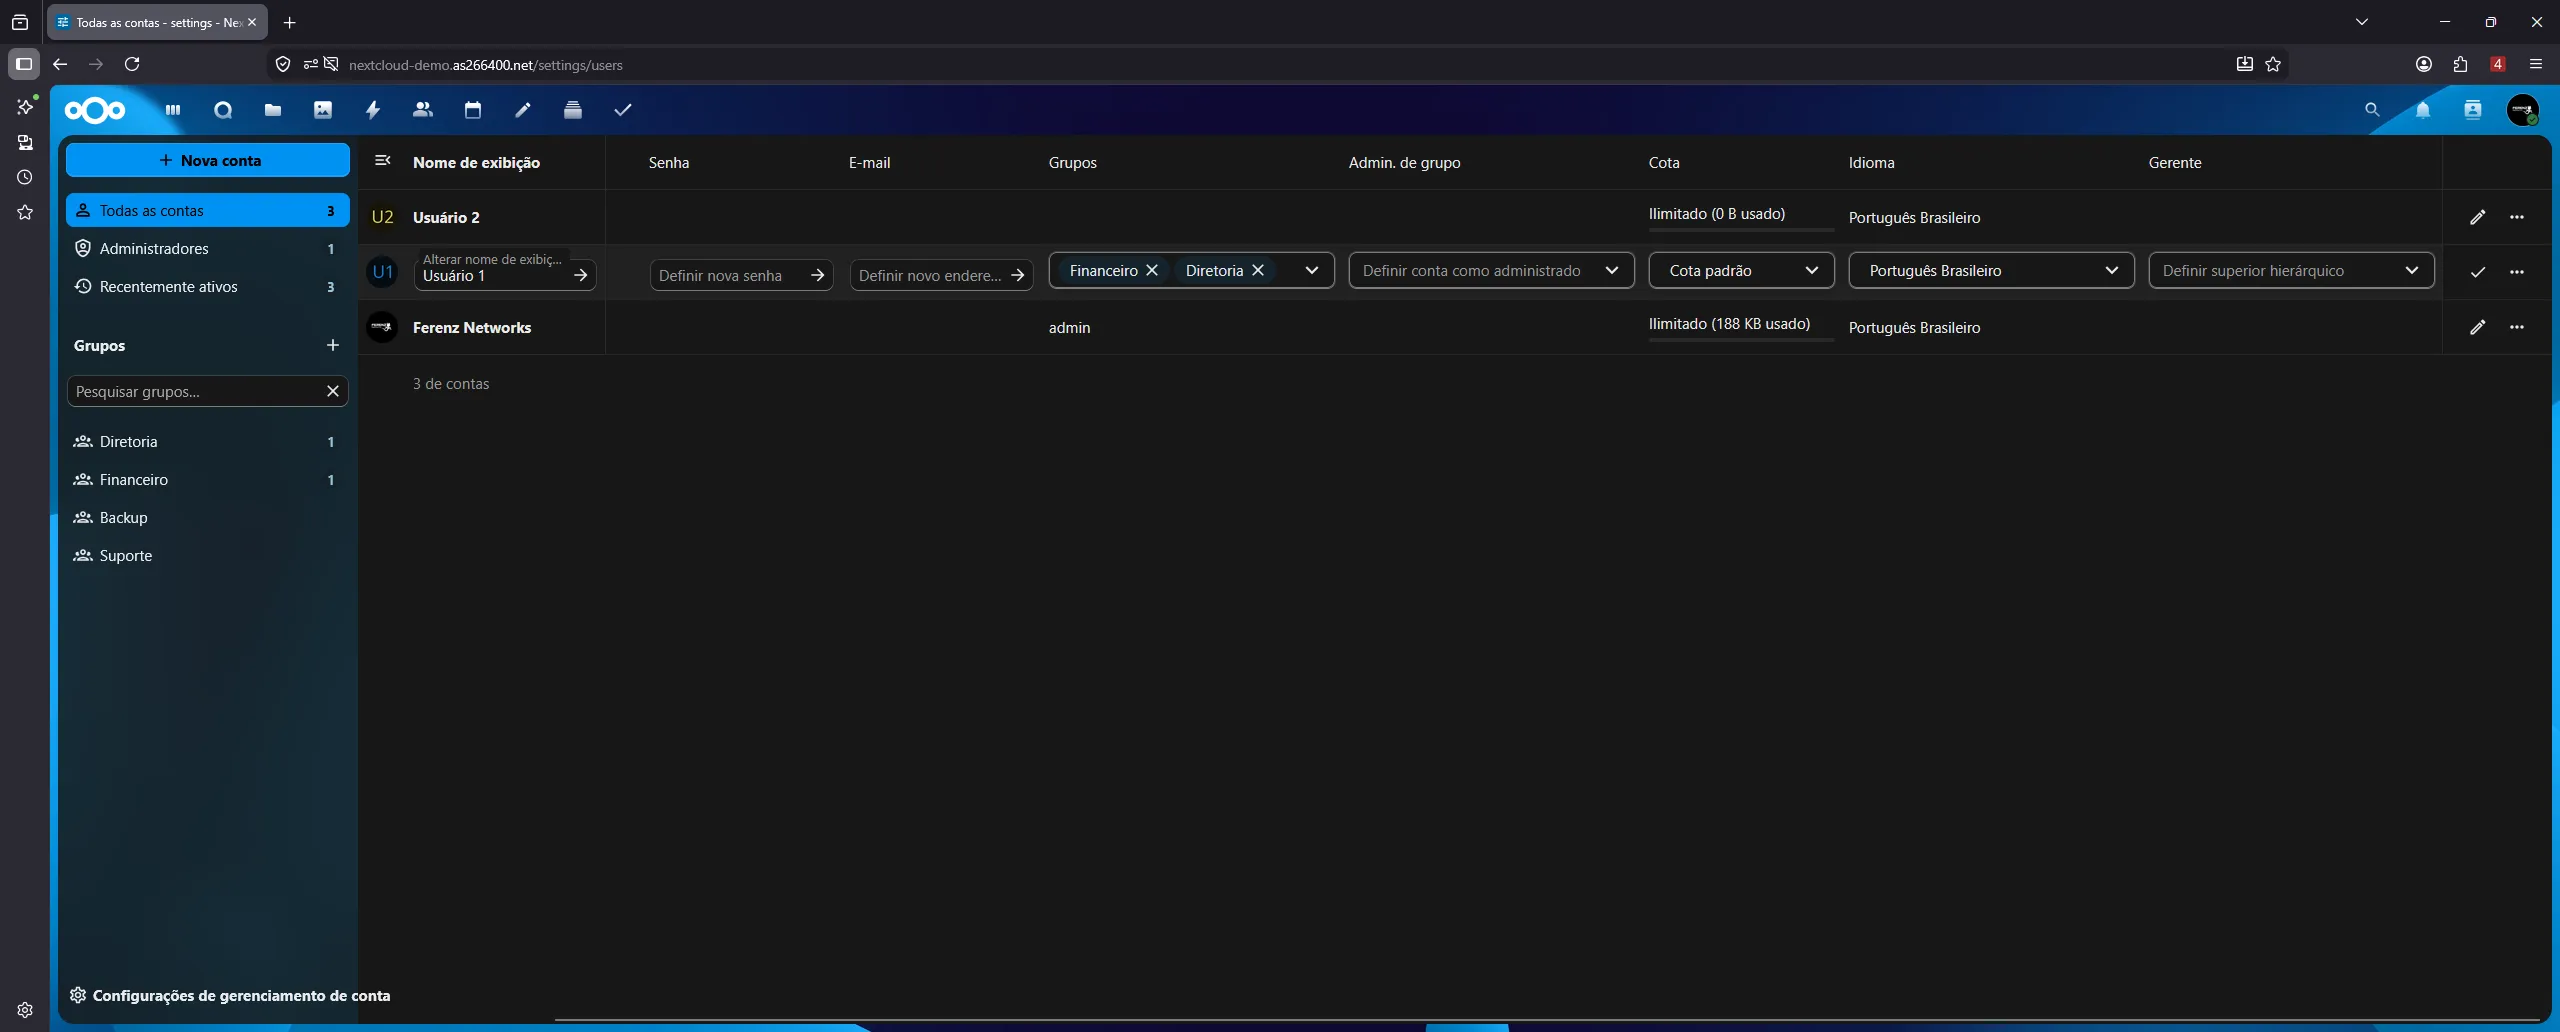Viewport: 2560px width, 1032px height.
Task: Open Português Brasileiro language dropdown
Action: point(1991,270)
